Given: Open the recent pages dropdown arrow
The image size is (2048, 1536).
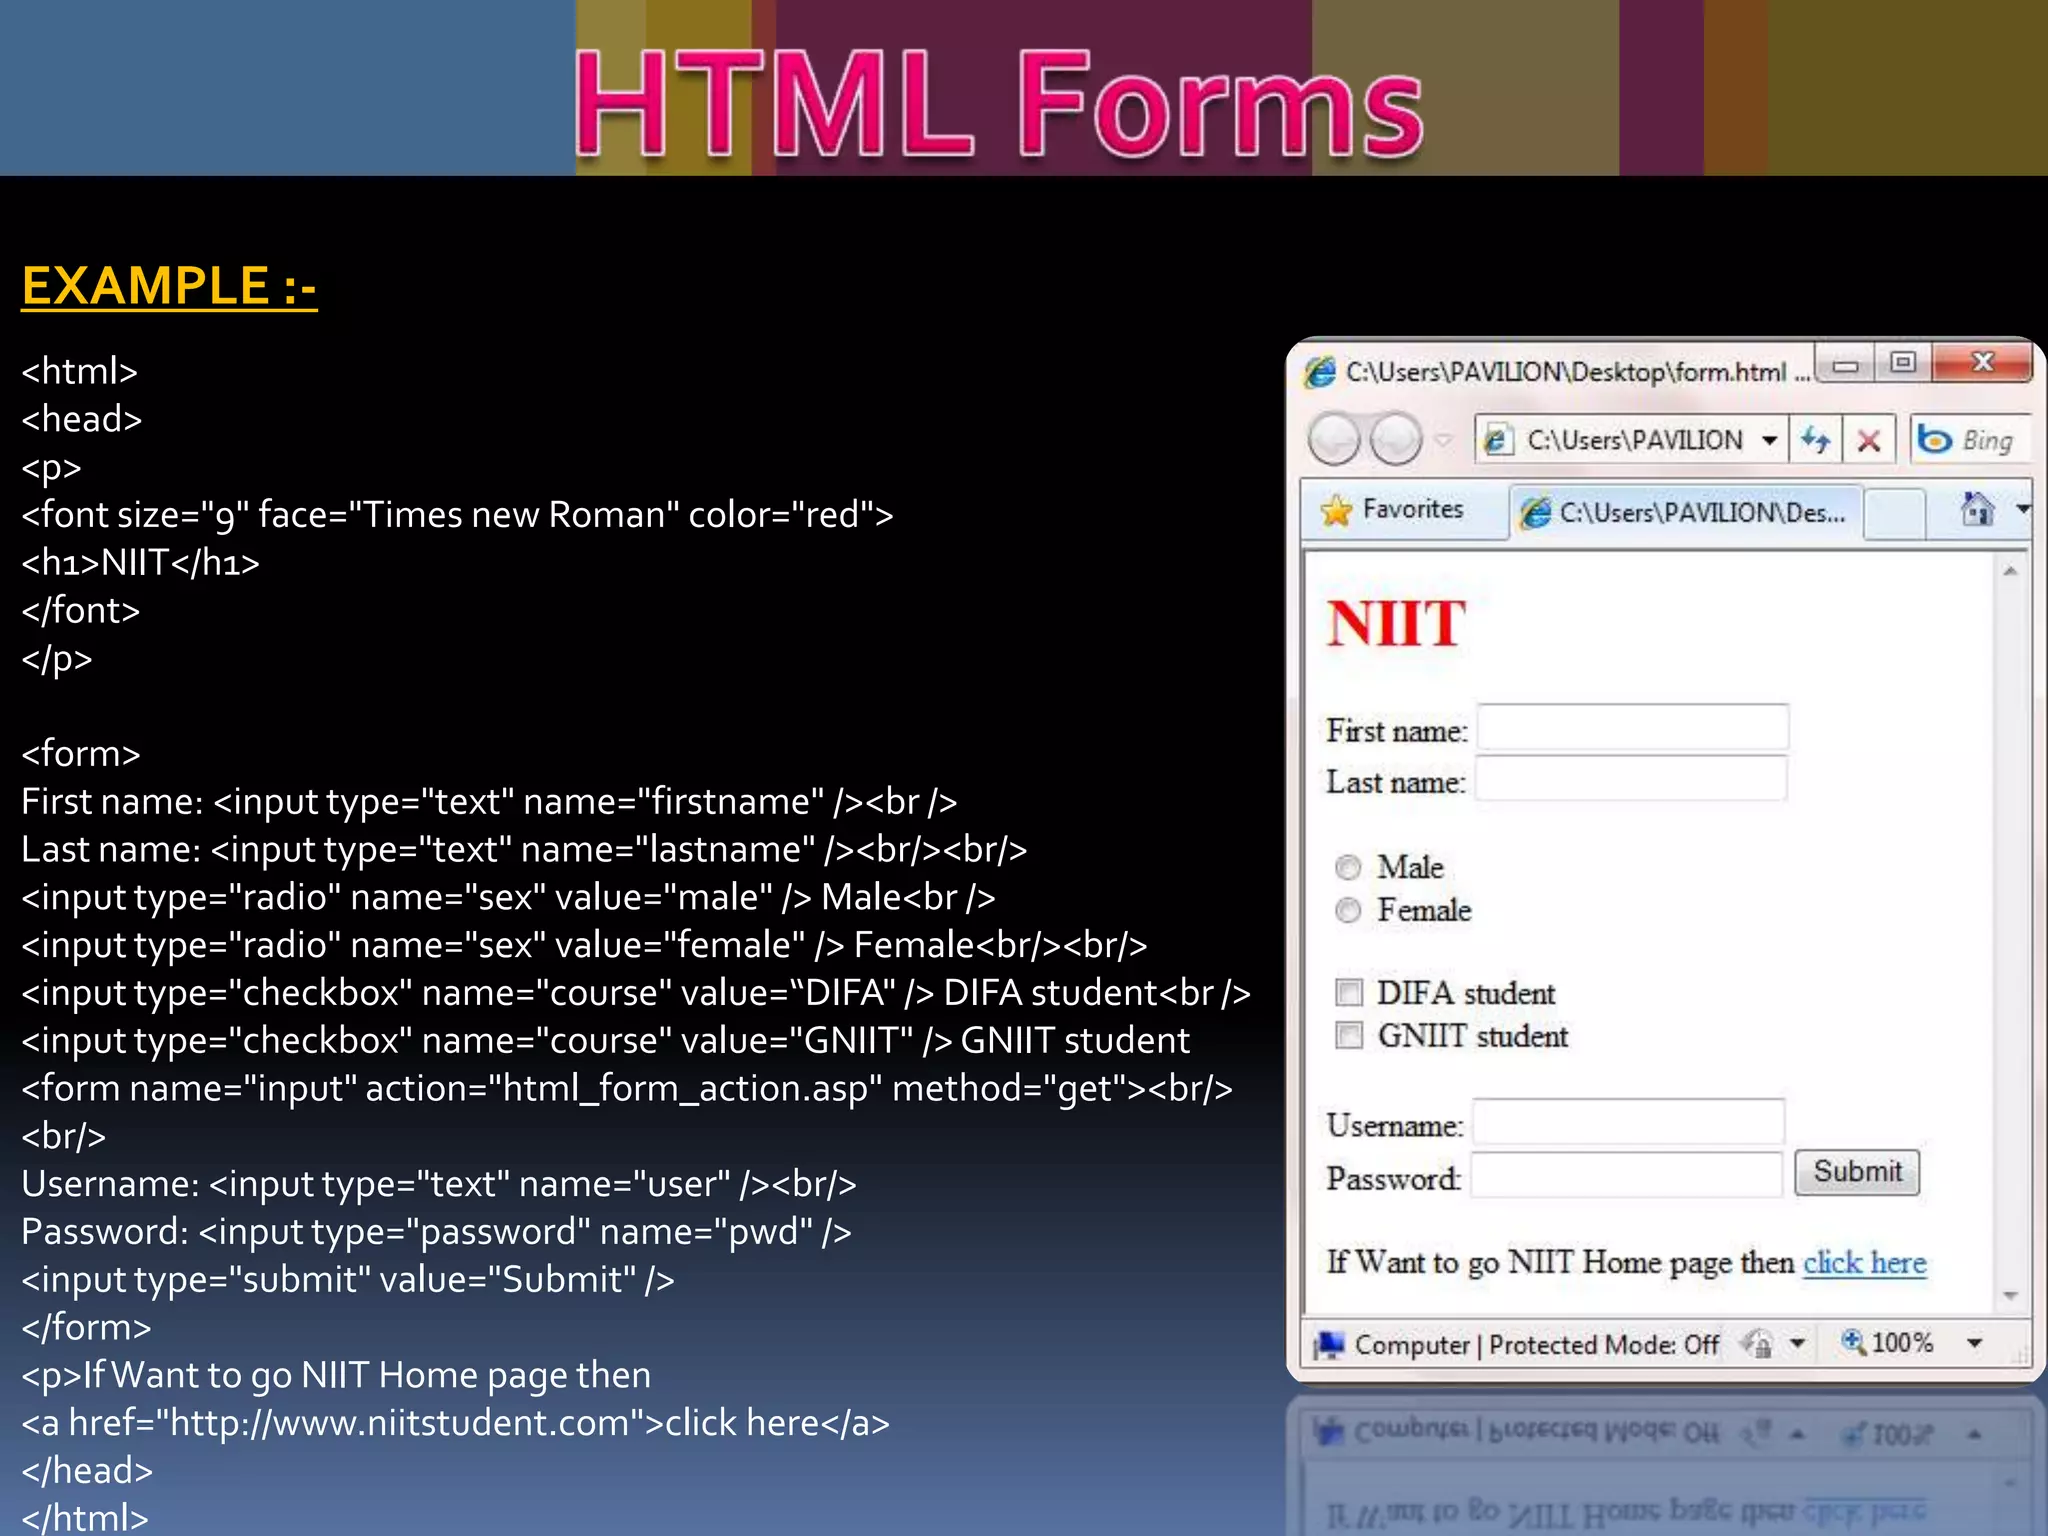Looking at the screenshot, I should coord(1443,439).
